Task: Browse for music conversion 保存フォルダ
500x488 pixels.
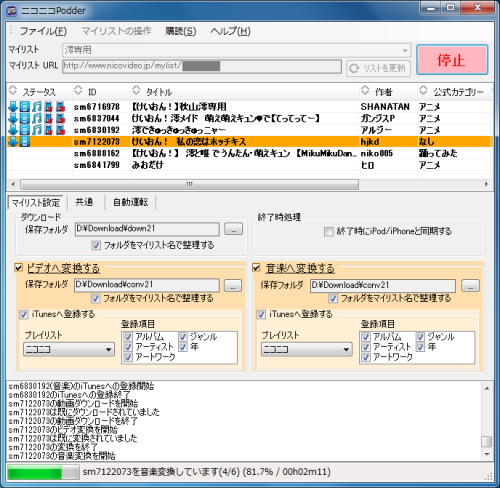Action: point(470,286)
